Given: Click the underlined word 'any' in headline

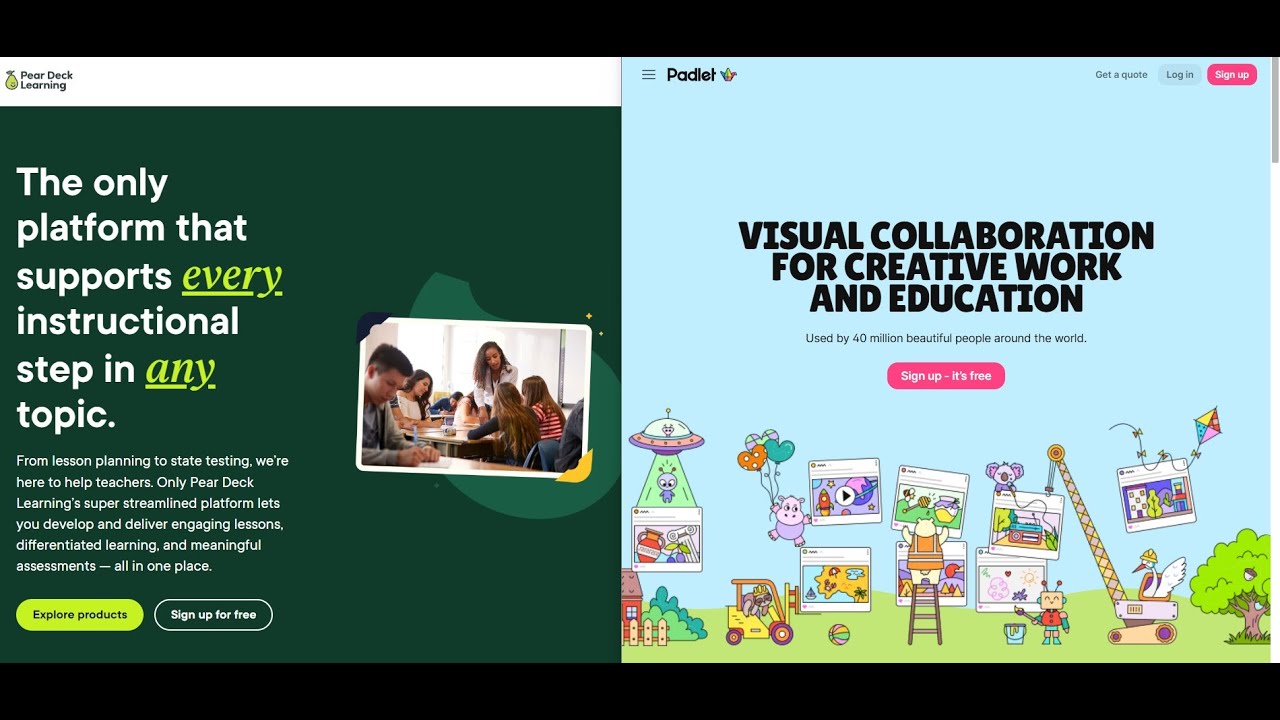Looking at the screenshot, I should (181, 369).
